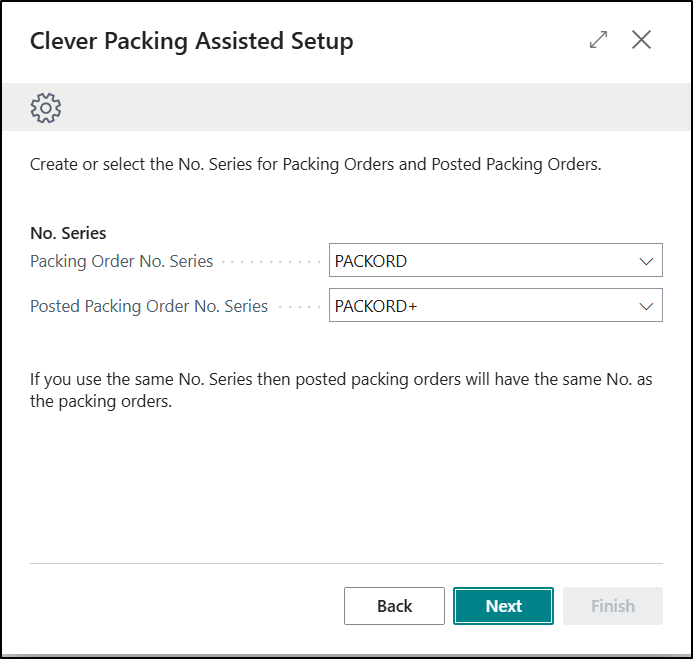
Task: Expand the dialog to full screen
Action: click(598, 40)
